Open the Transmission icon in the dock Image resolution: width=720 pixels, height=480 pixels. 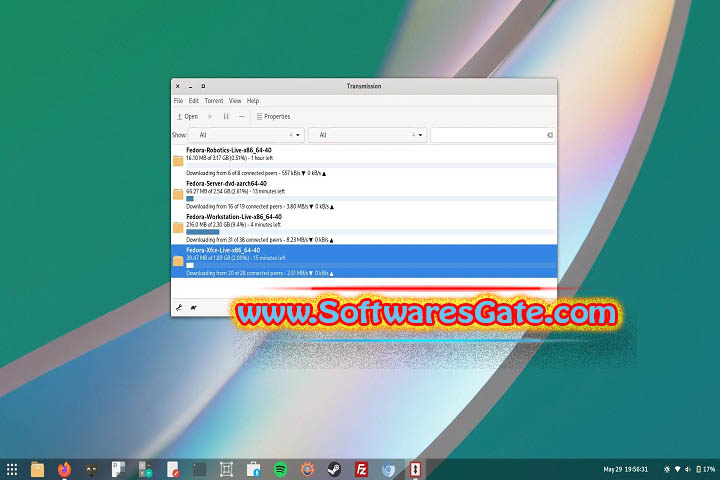point(415,469)
